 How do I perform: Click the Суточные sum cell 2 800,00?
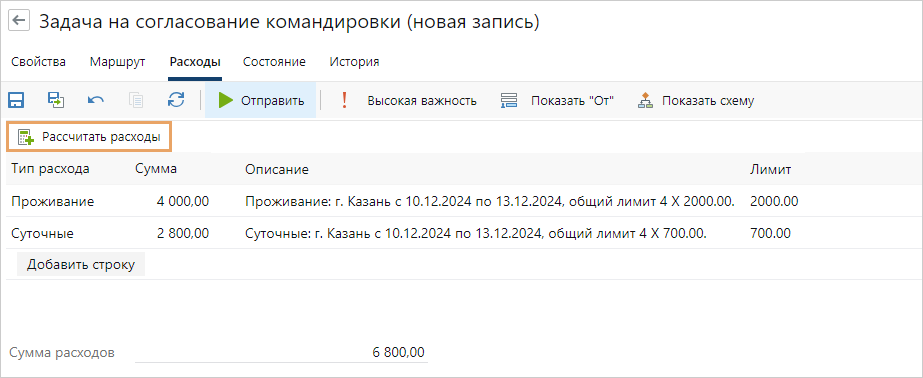182,233
